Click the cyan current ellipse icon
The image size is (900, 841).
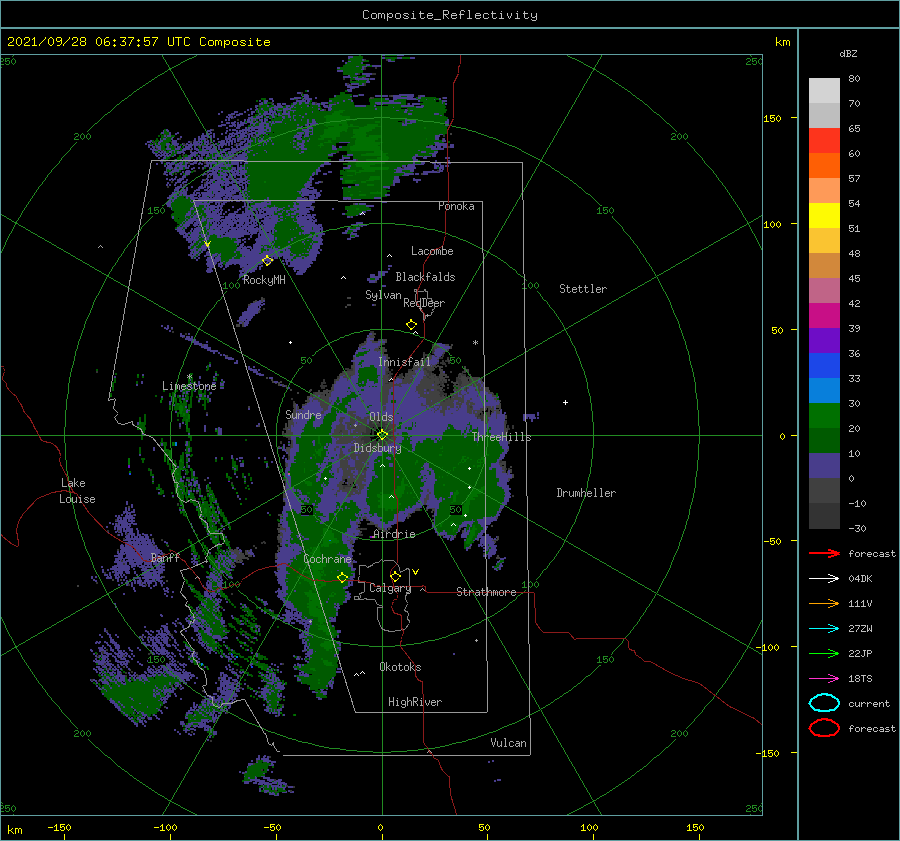tap(824, 703)
